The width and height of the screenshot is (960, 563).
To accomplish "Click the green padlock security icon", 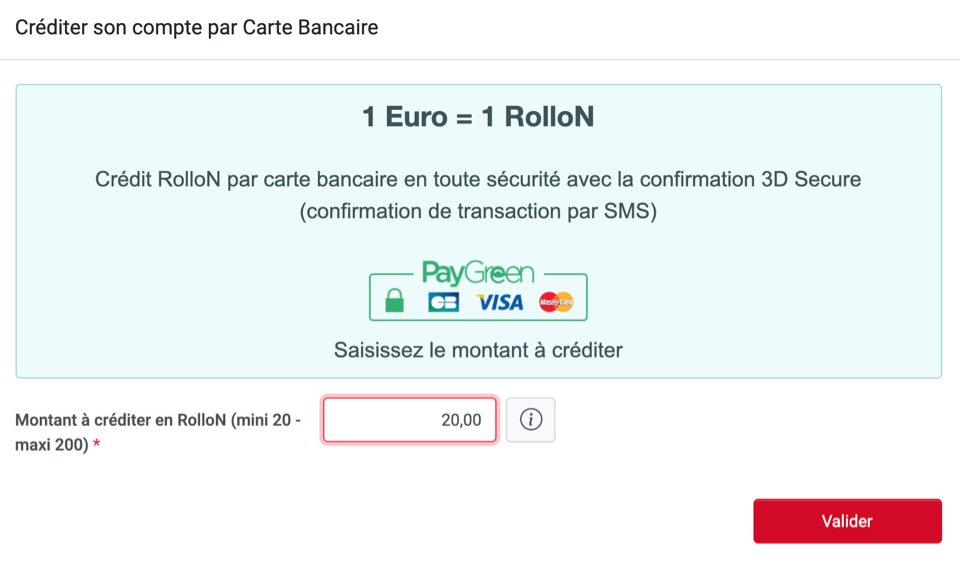I will pos(394,300).
